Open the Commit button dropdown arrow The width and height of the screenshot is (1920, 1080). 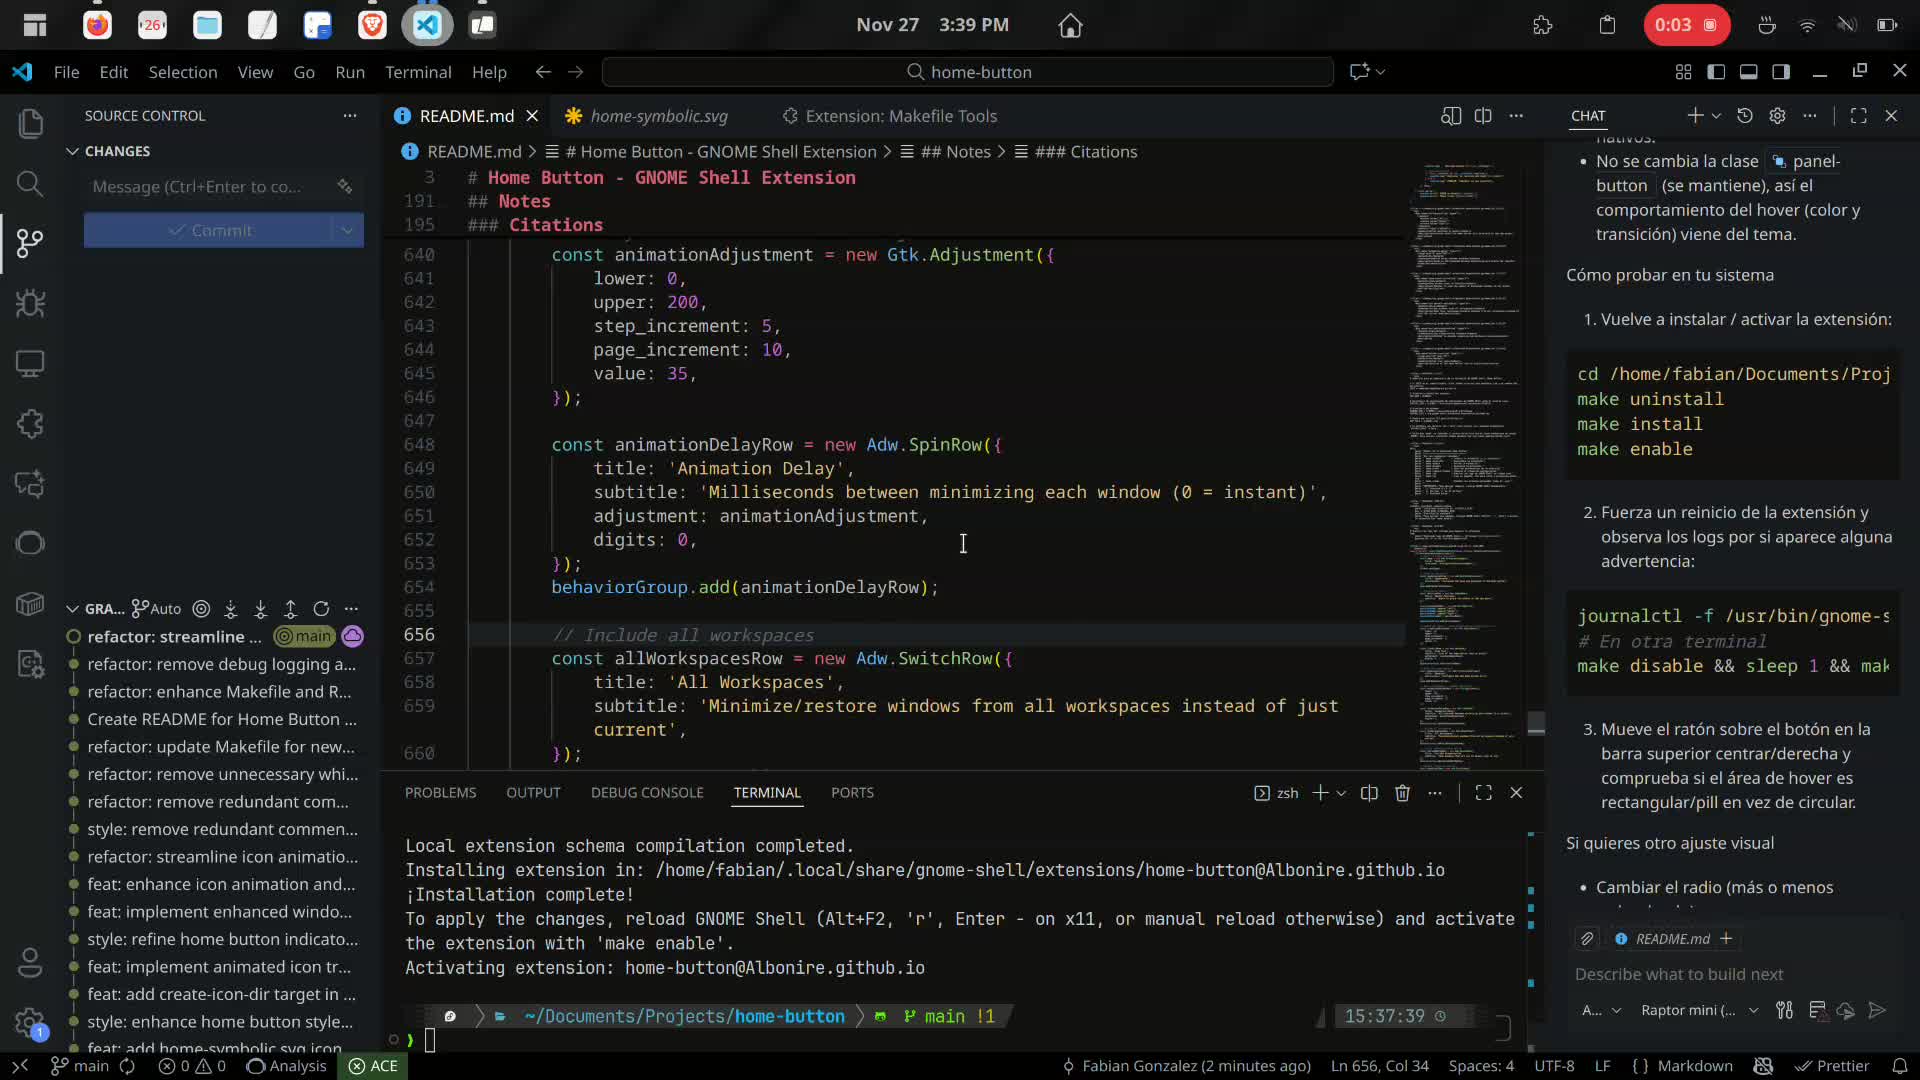pyautogui.click(x=347, y=230)
